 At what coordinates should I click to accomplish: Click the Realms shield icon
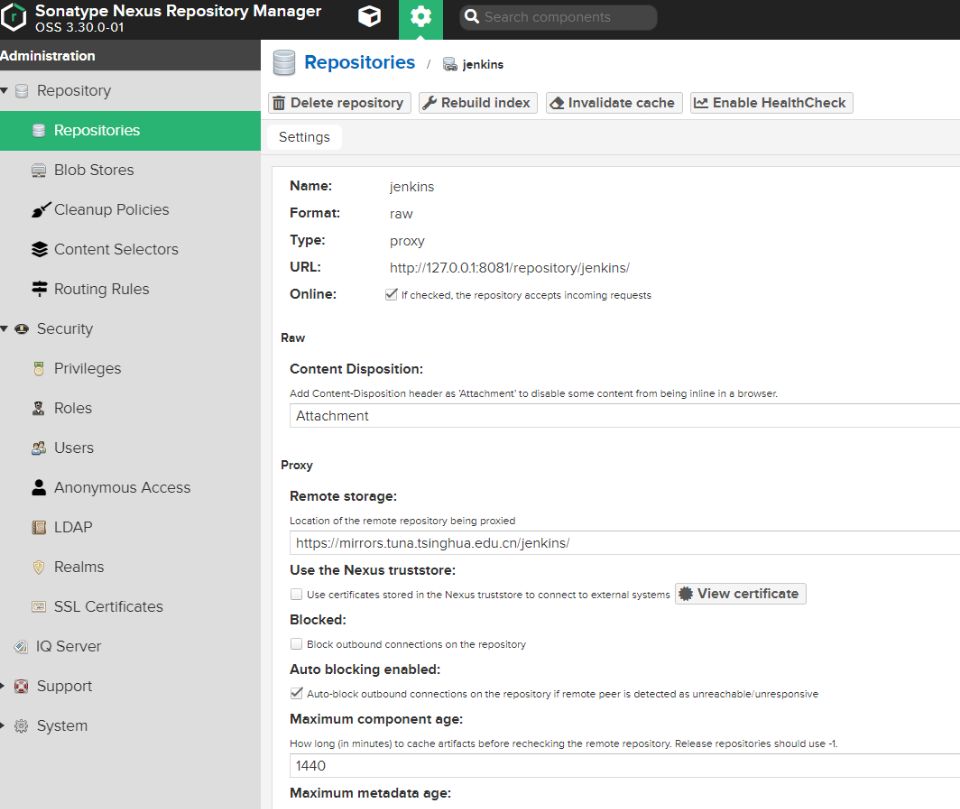coord(39,567)
